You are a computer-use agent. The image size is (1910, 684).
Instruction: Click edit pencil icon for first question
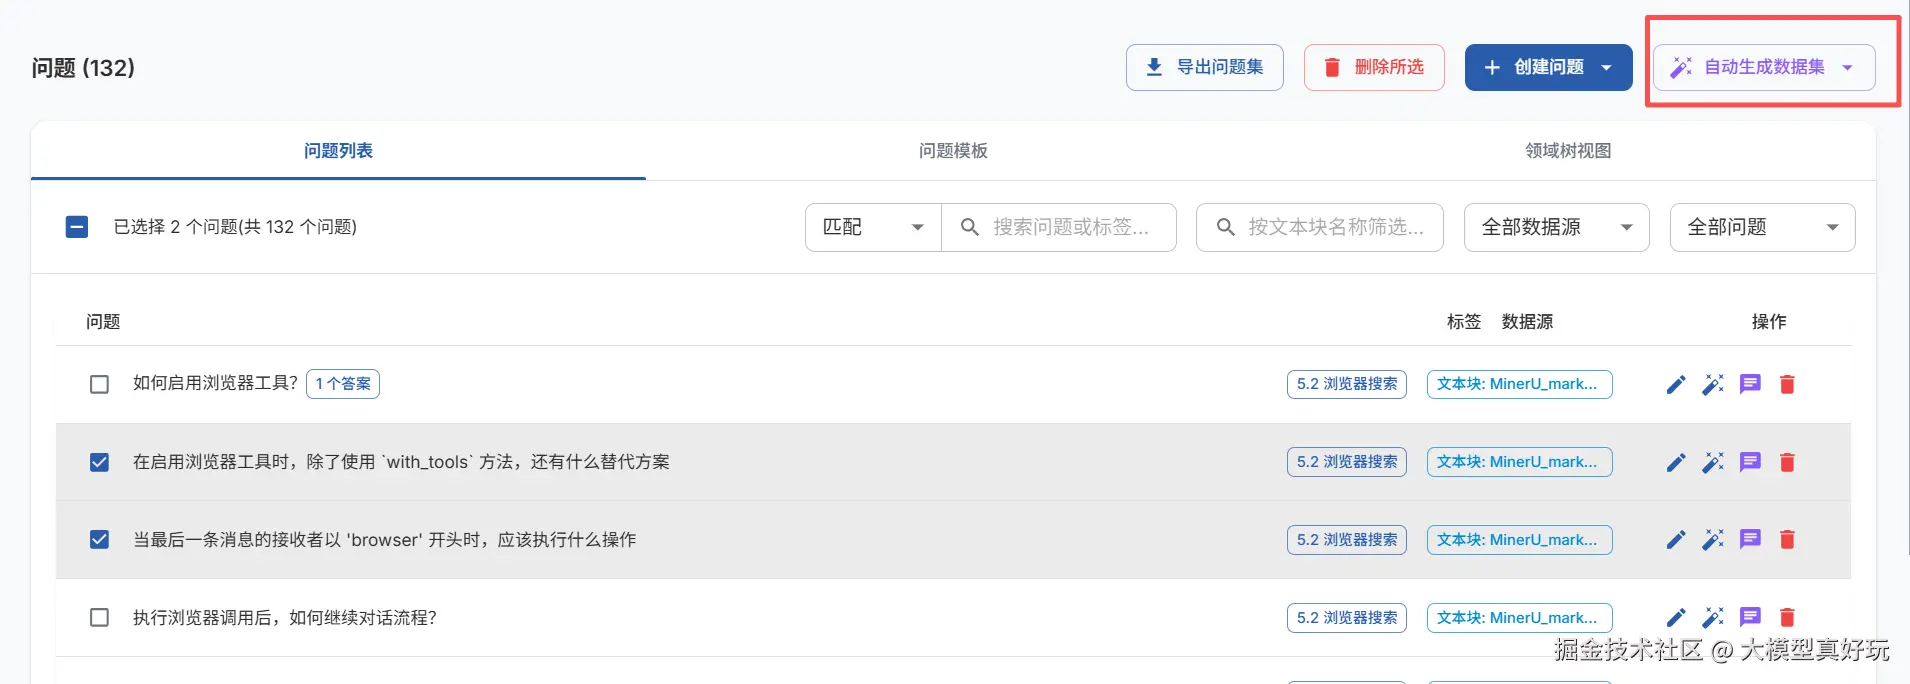point(1676,385)
